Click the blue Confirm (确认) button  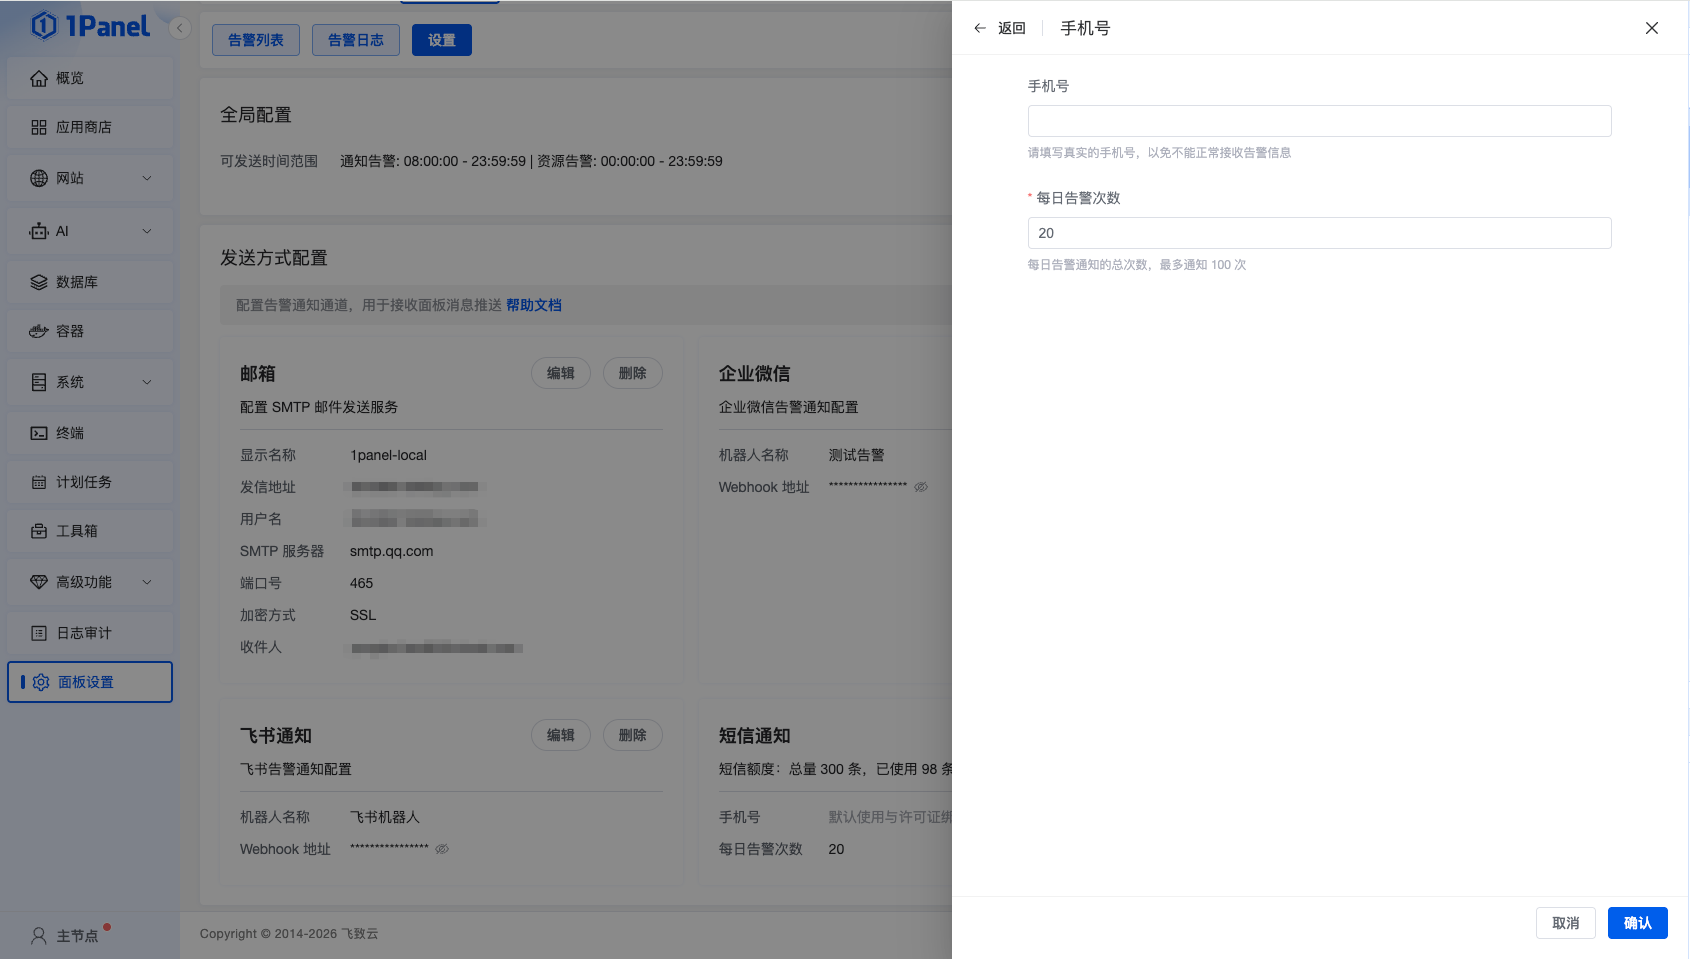[1637, 923]
